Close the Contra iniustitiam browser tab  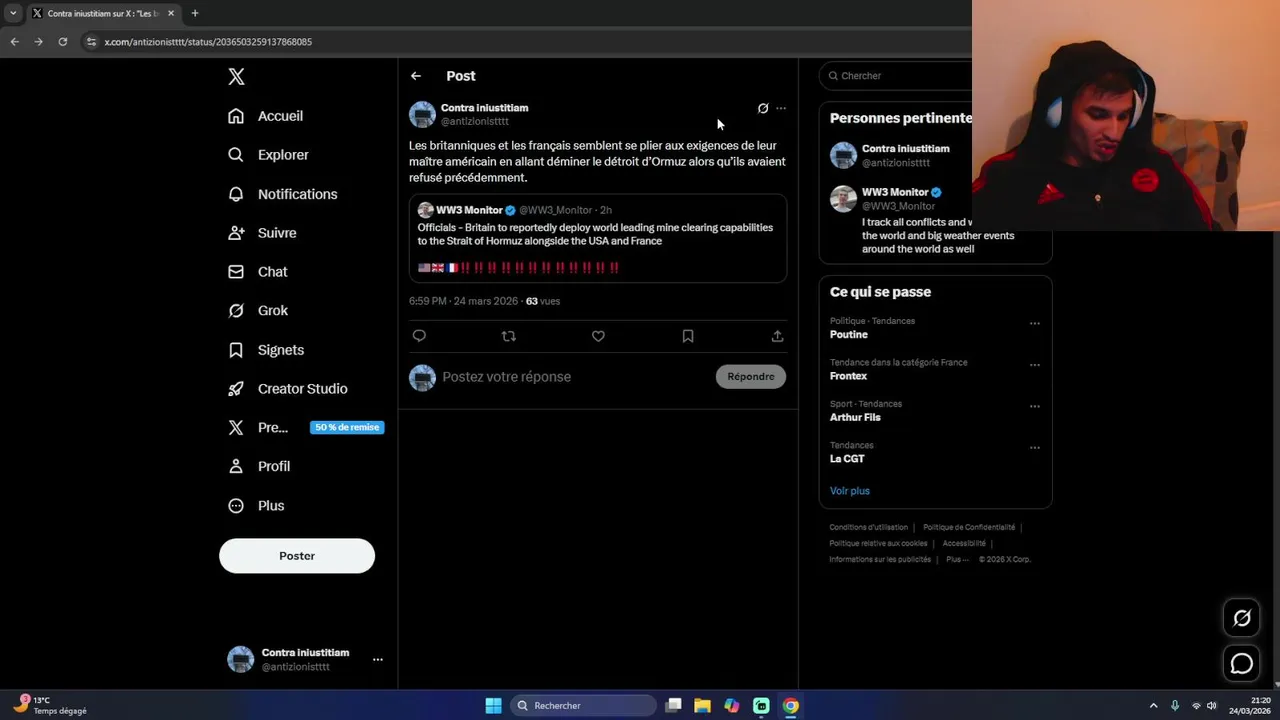click(171, 13)
